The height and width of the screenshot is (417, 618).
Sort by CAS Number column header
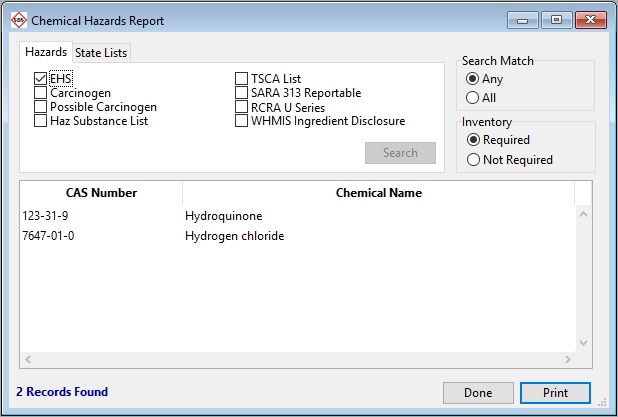pyautogui.click(x=101, y=193)
